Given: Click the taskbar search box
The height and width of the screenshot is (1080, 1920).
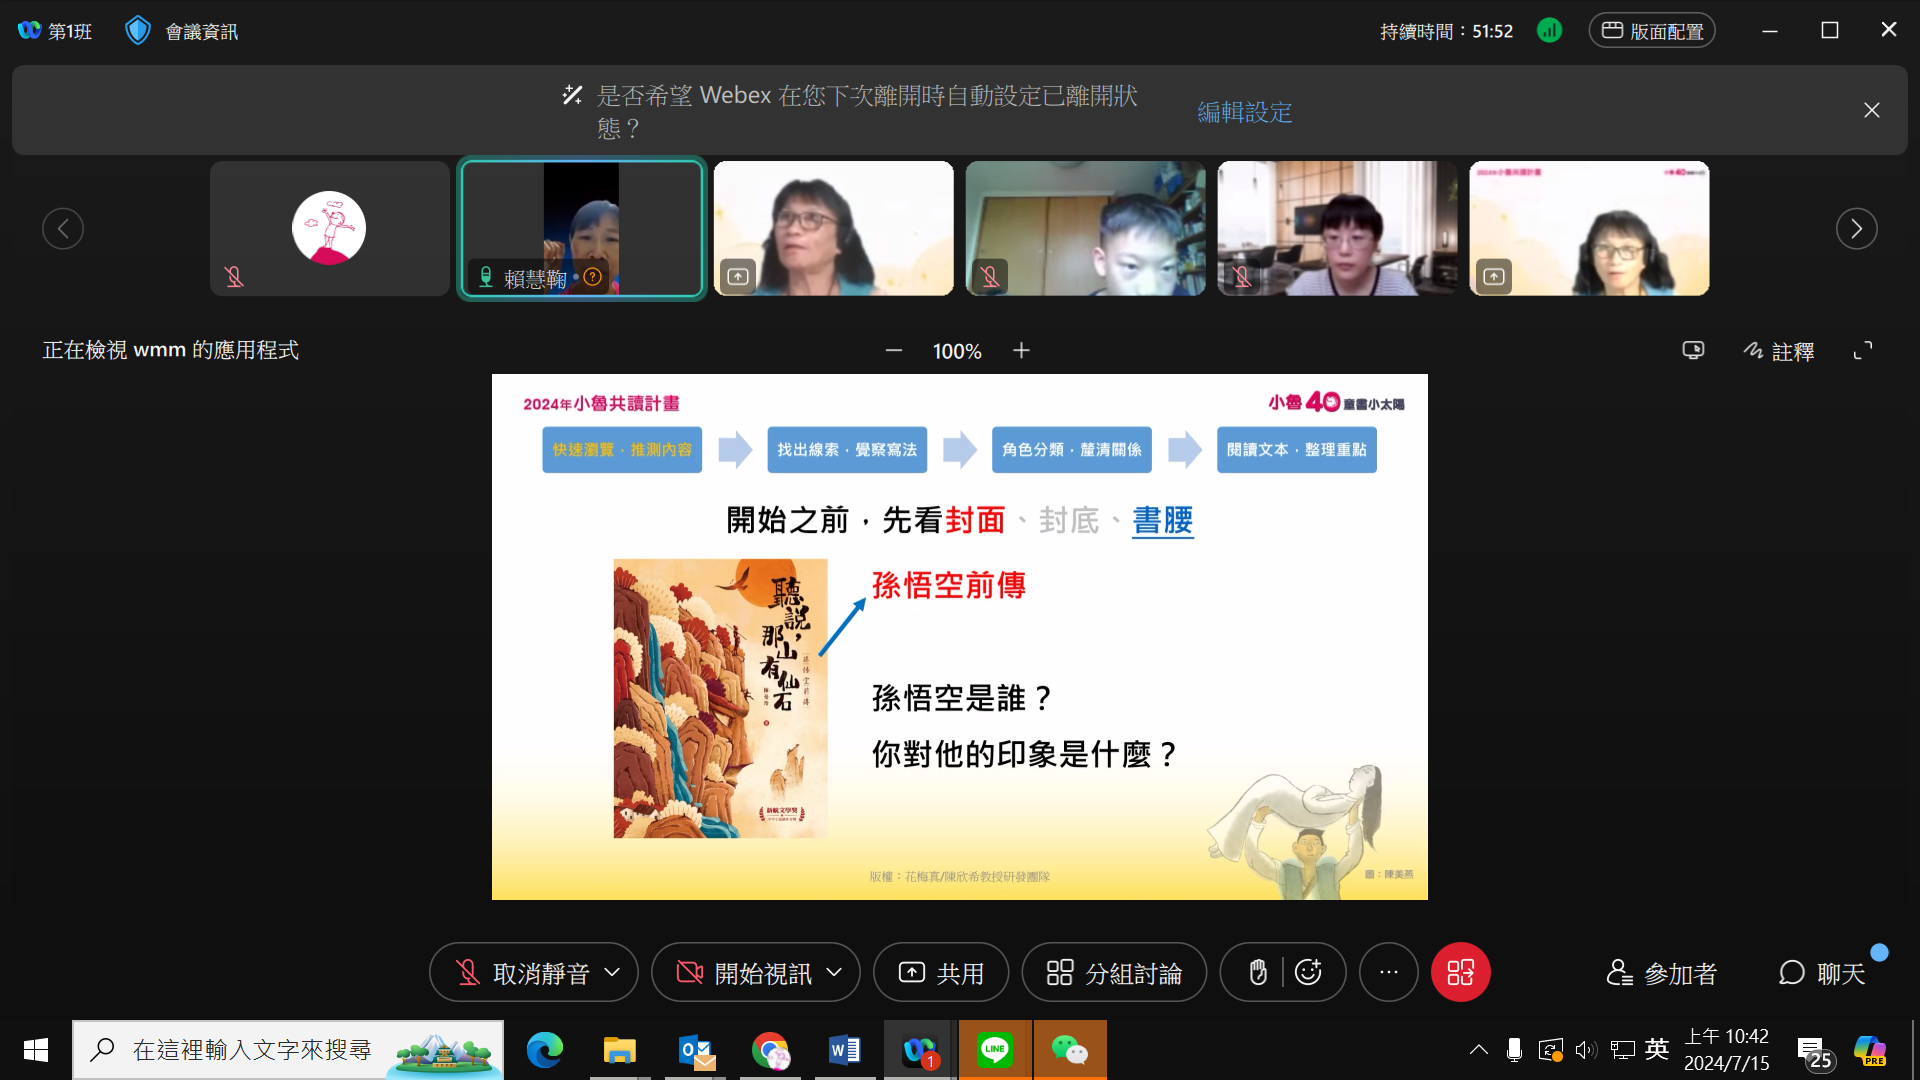Looking at the screenshot, I should coord(288,1050).
